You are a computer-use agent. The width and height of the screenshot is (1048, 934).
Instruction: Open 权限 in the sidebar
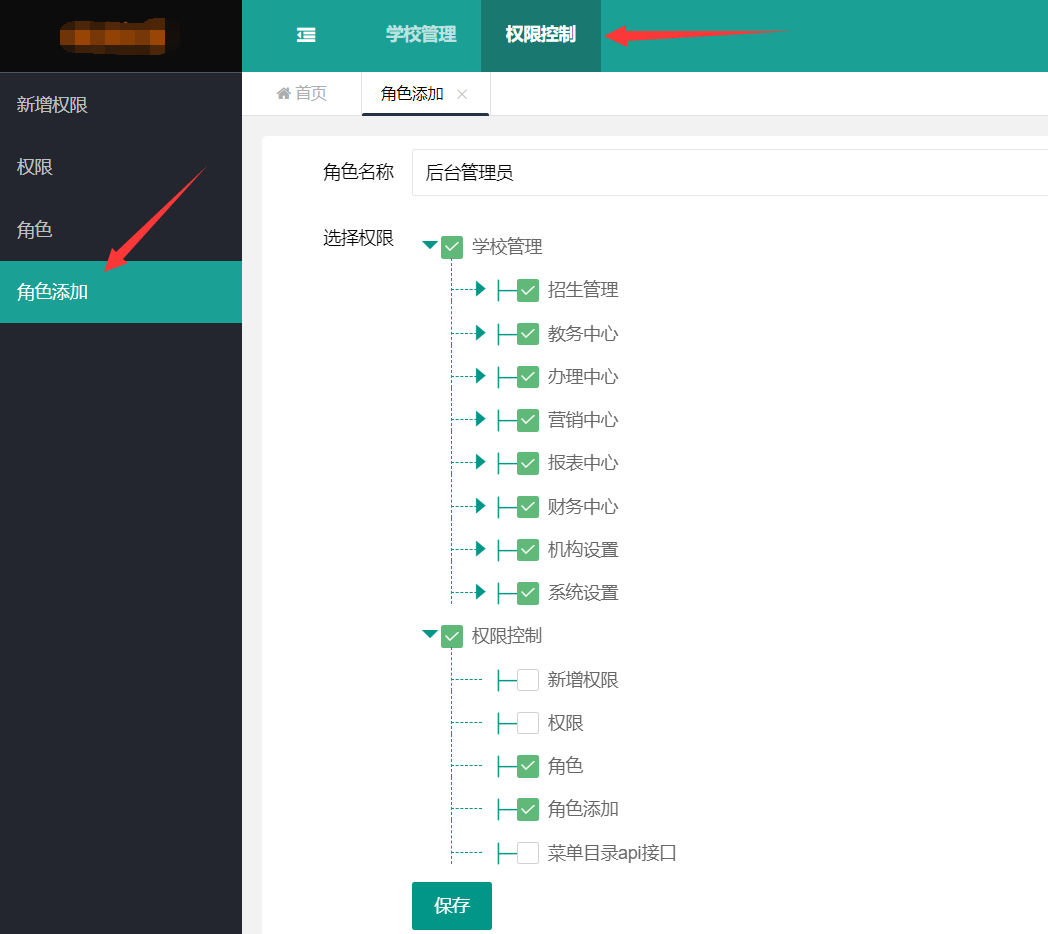pos(121,166)
